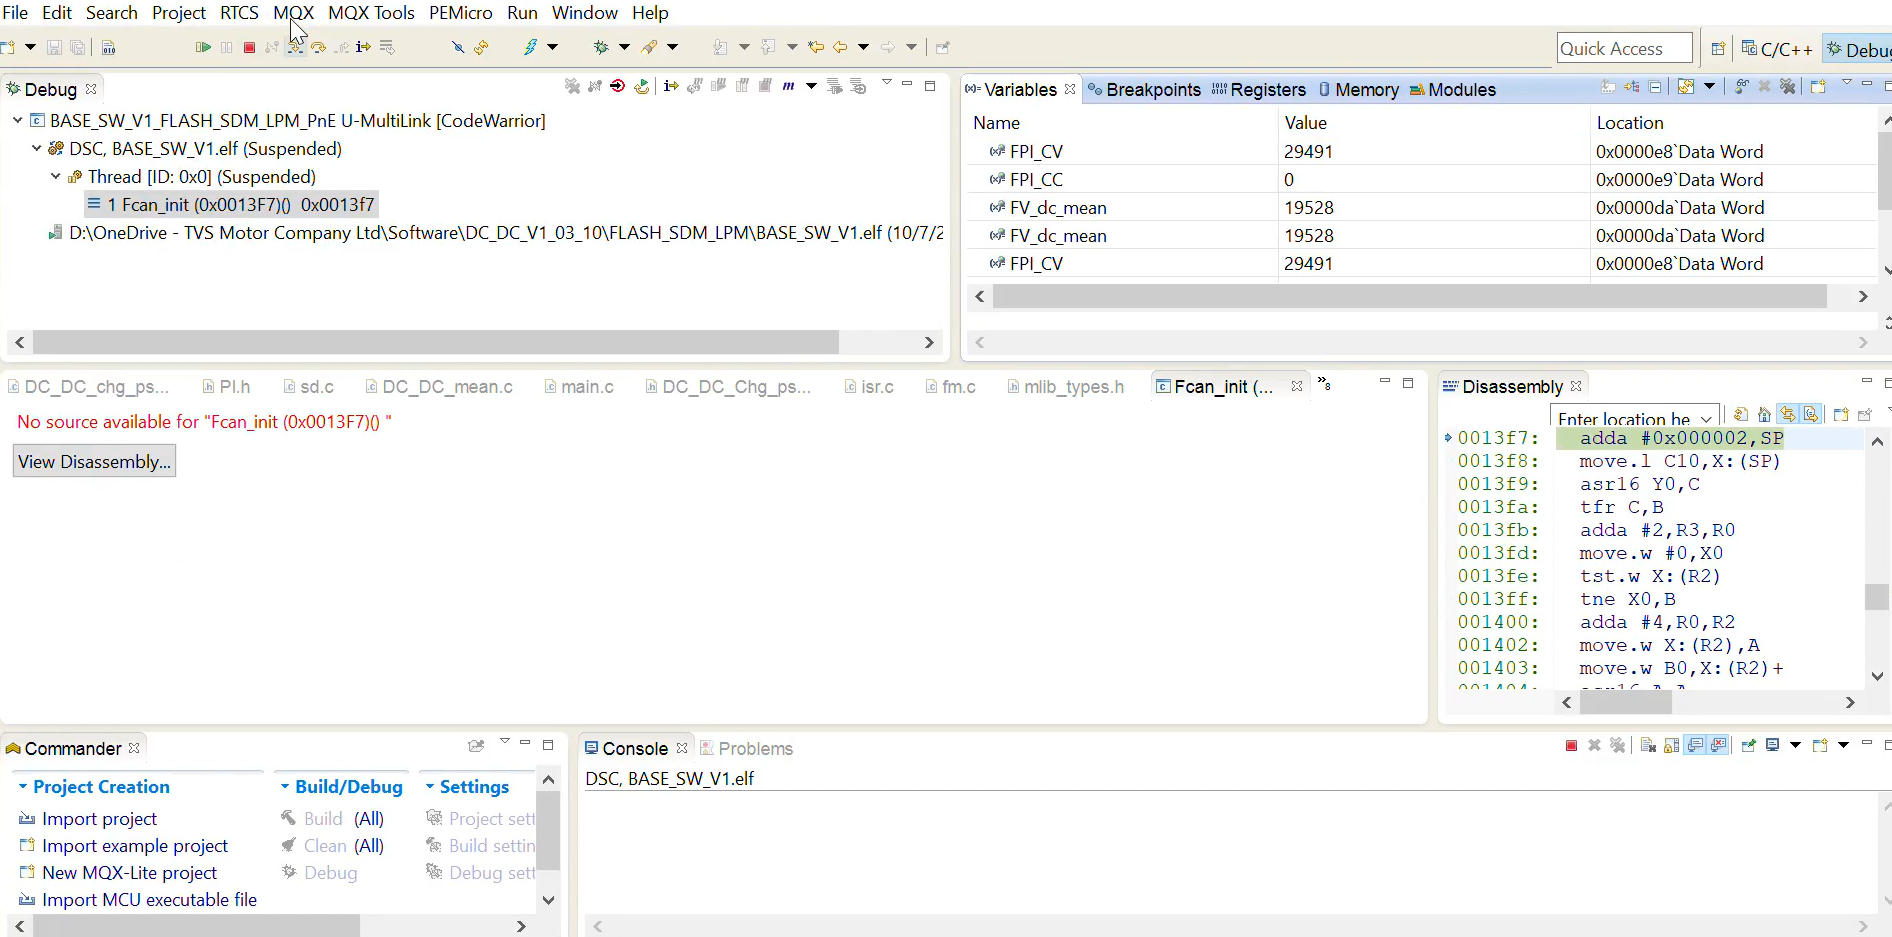Click the Step Into icon

[x=295, y=46]
